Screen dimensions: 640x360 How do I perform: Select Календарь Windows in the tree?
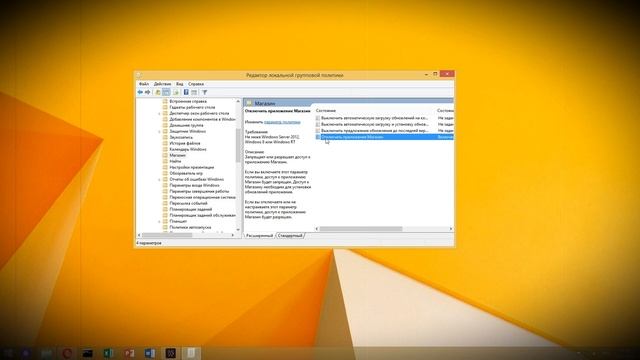pos(188,149)
